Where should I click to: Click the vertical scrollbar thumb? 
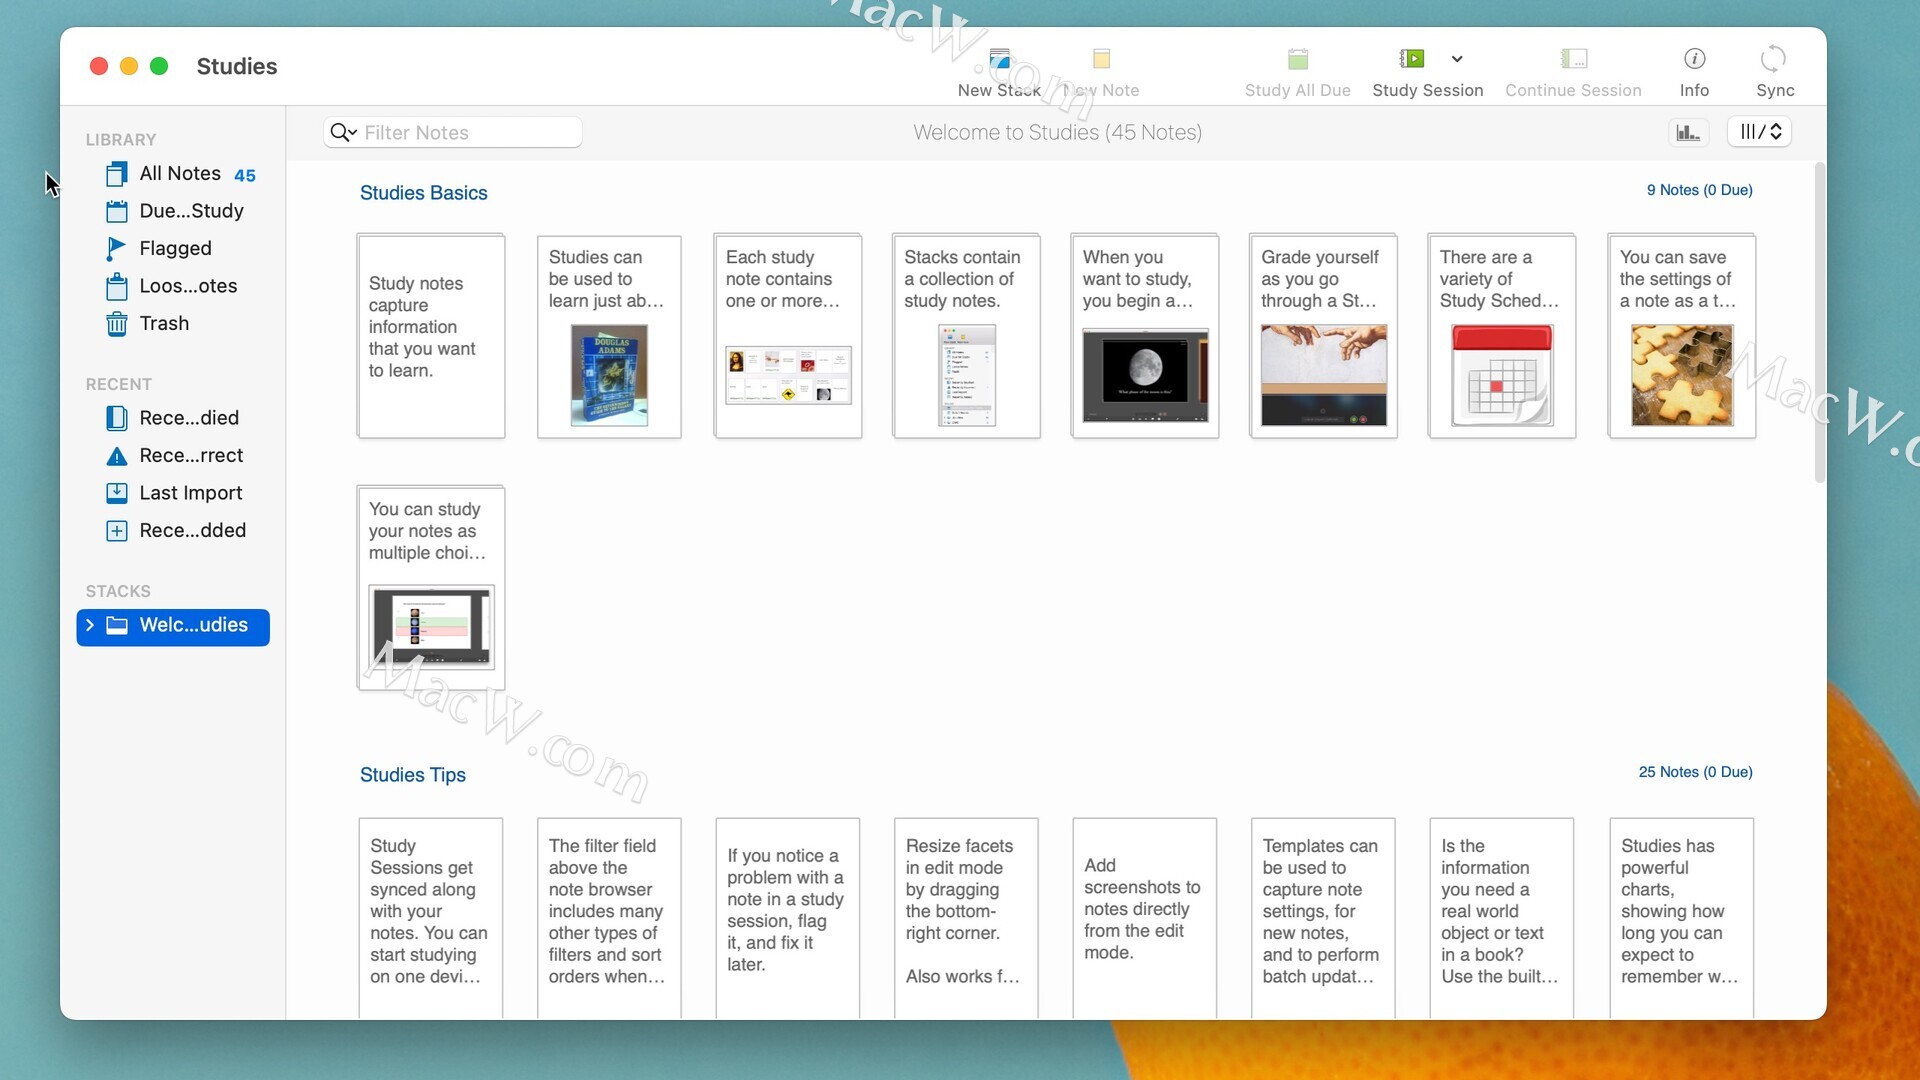(1820, 322)
